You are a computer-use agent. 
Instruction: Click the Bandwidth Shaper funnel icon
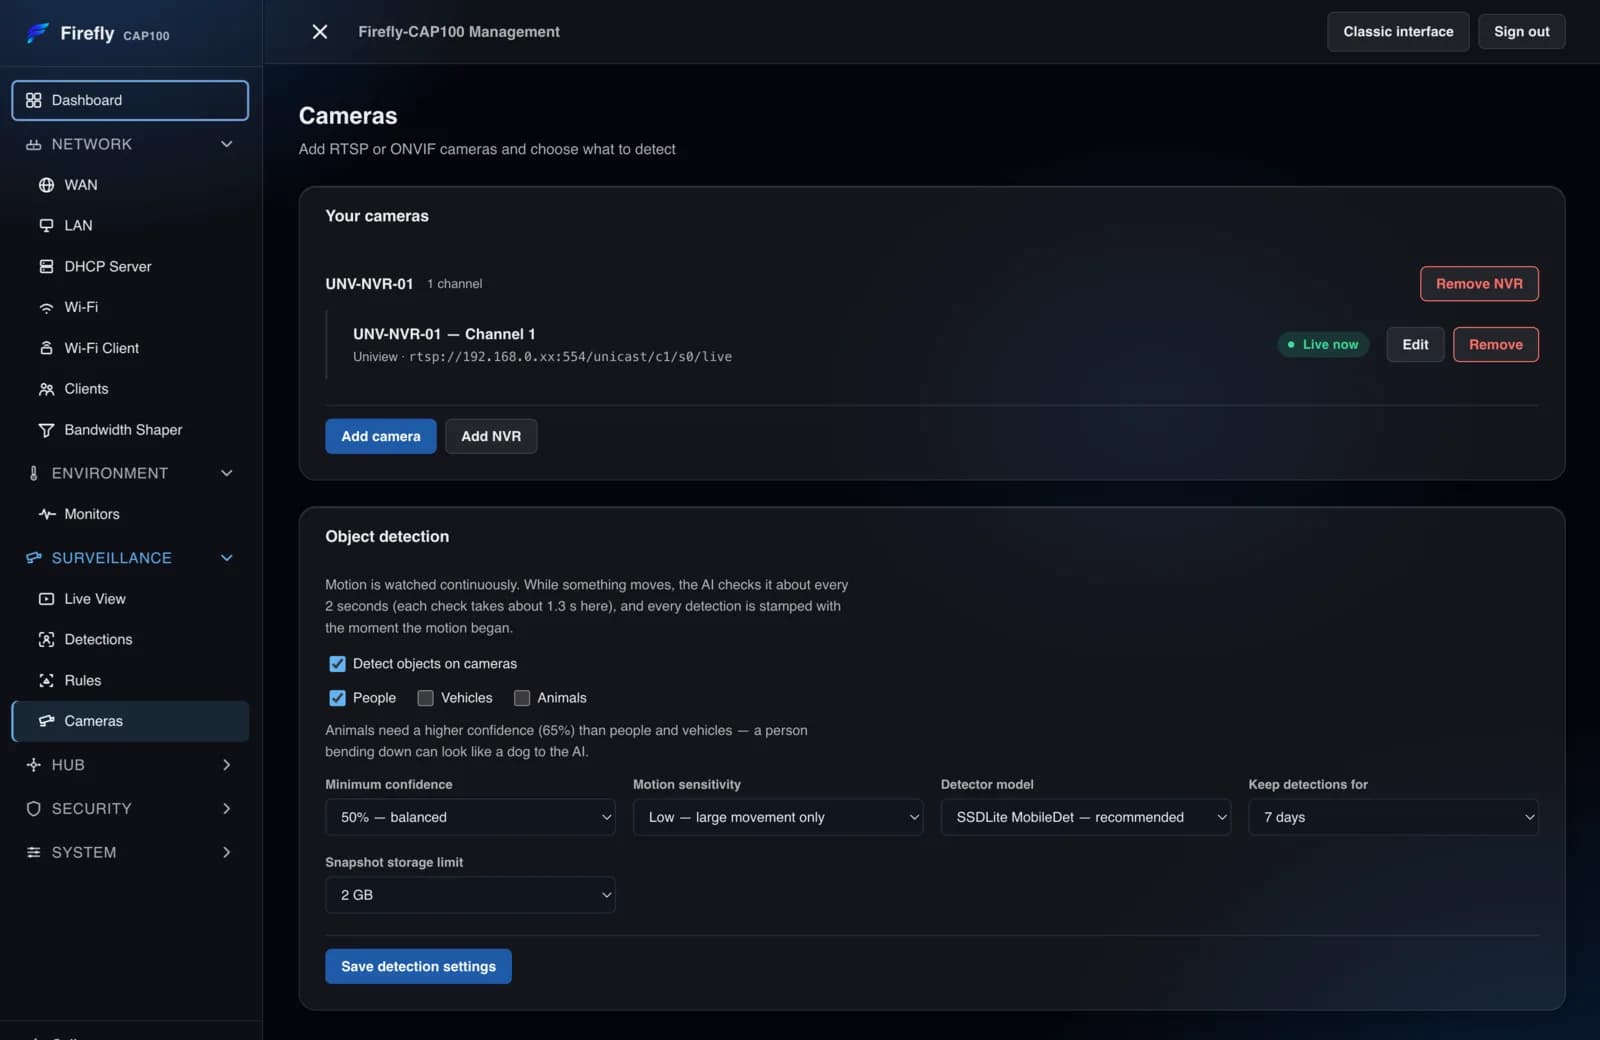tap(46, 430)
